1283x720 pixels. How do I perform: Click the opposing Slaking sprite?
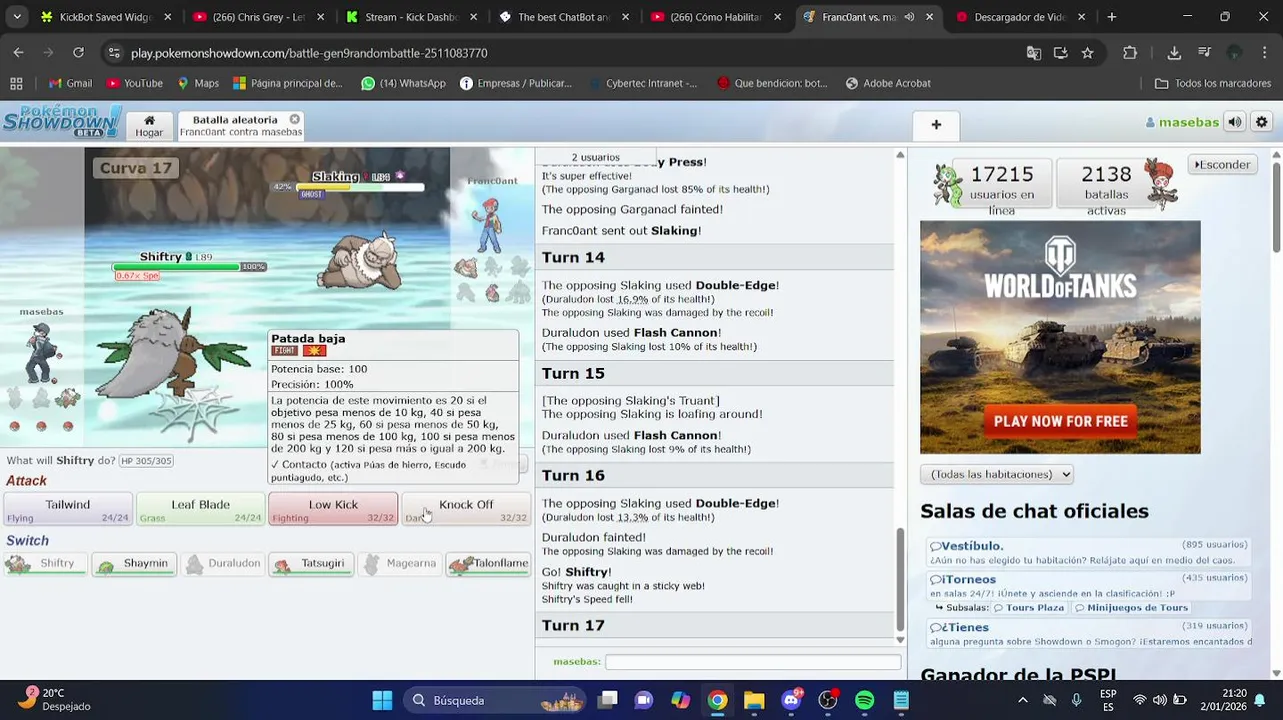[360, 260]
